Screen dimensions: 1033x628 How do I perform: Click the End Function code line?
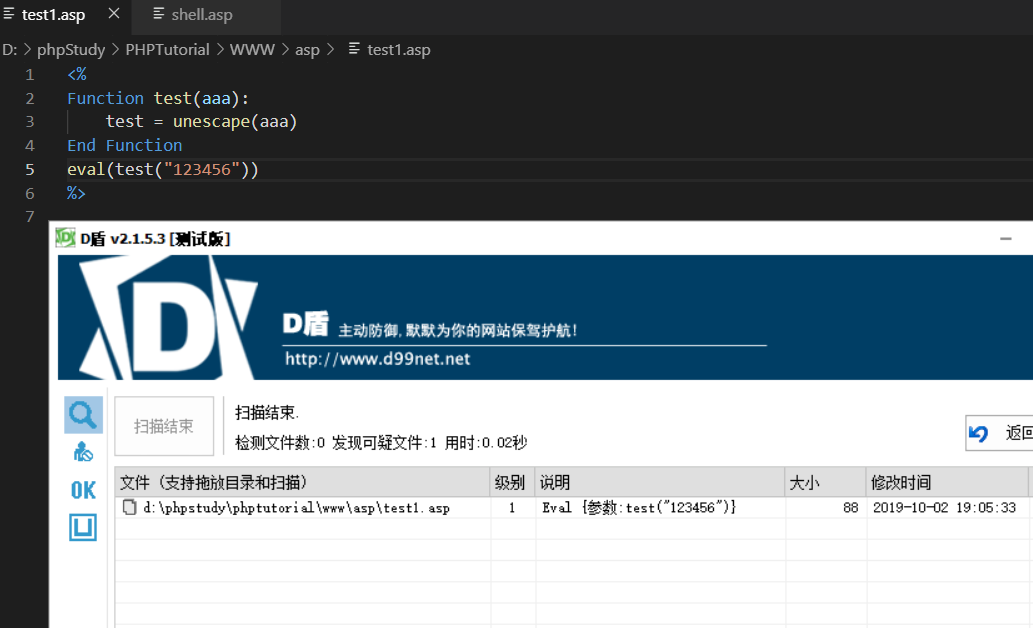(125, 146)
